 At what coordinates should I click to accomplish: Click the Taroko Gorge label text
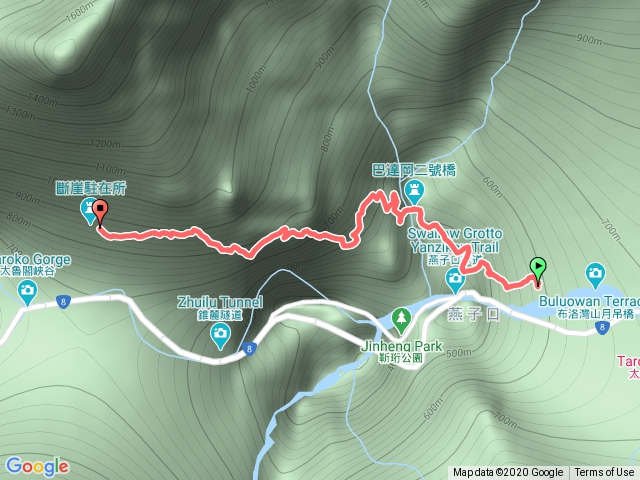click(34, 260)
